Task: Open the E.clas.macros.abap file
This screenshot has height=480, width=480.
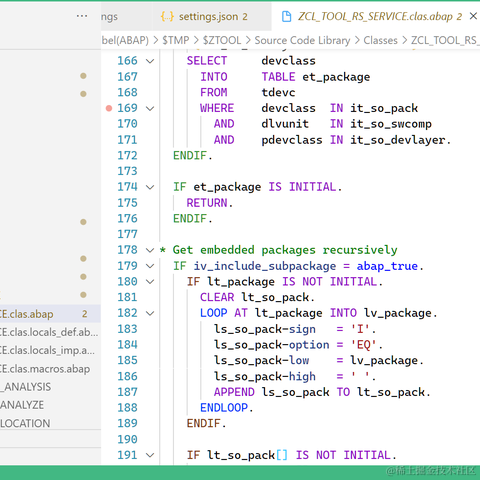Action: pos(50,369)
